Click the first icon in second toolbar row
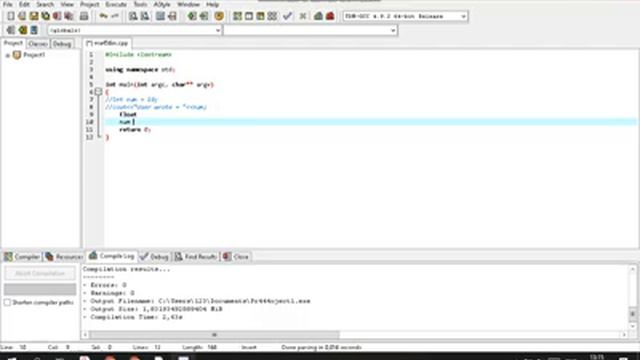Screen dimensions: 640x360 pyautogui.click(x=11, y=30)
